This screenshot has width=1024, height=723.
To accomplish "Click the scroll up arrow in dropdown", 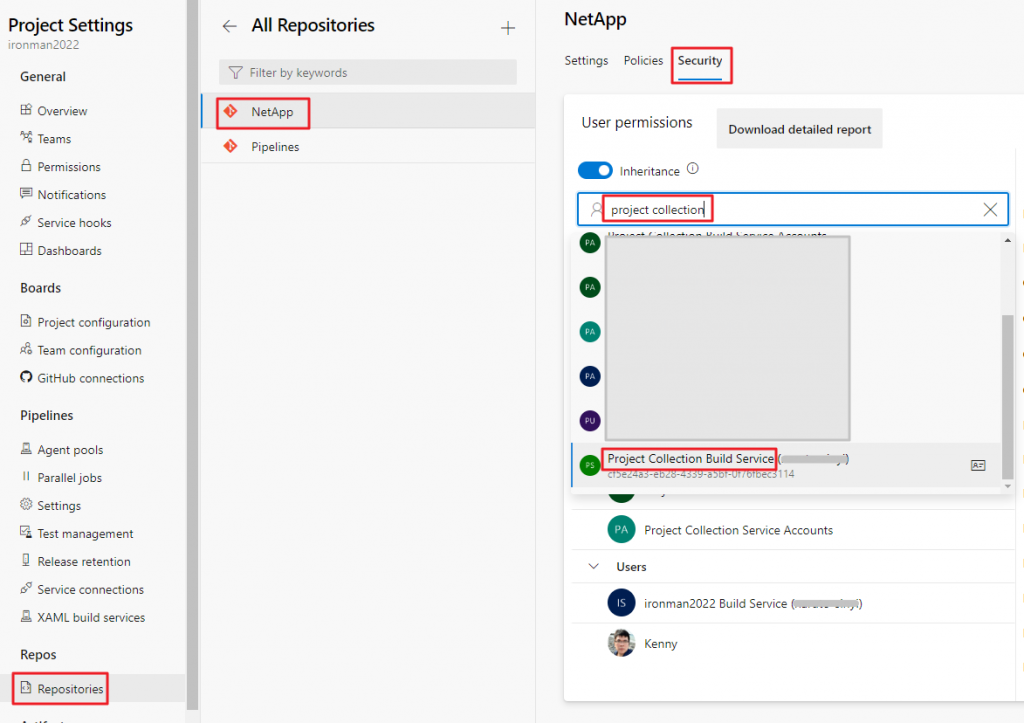I will [1008, 241].
